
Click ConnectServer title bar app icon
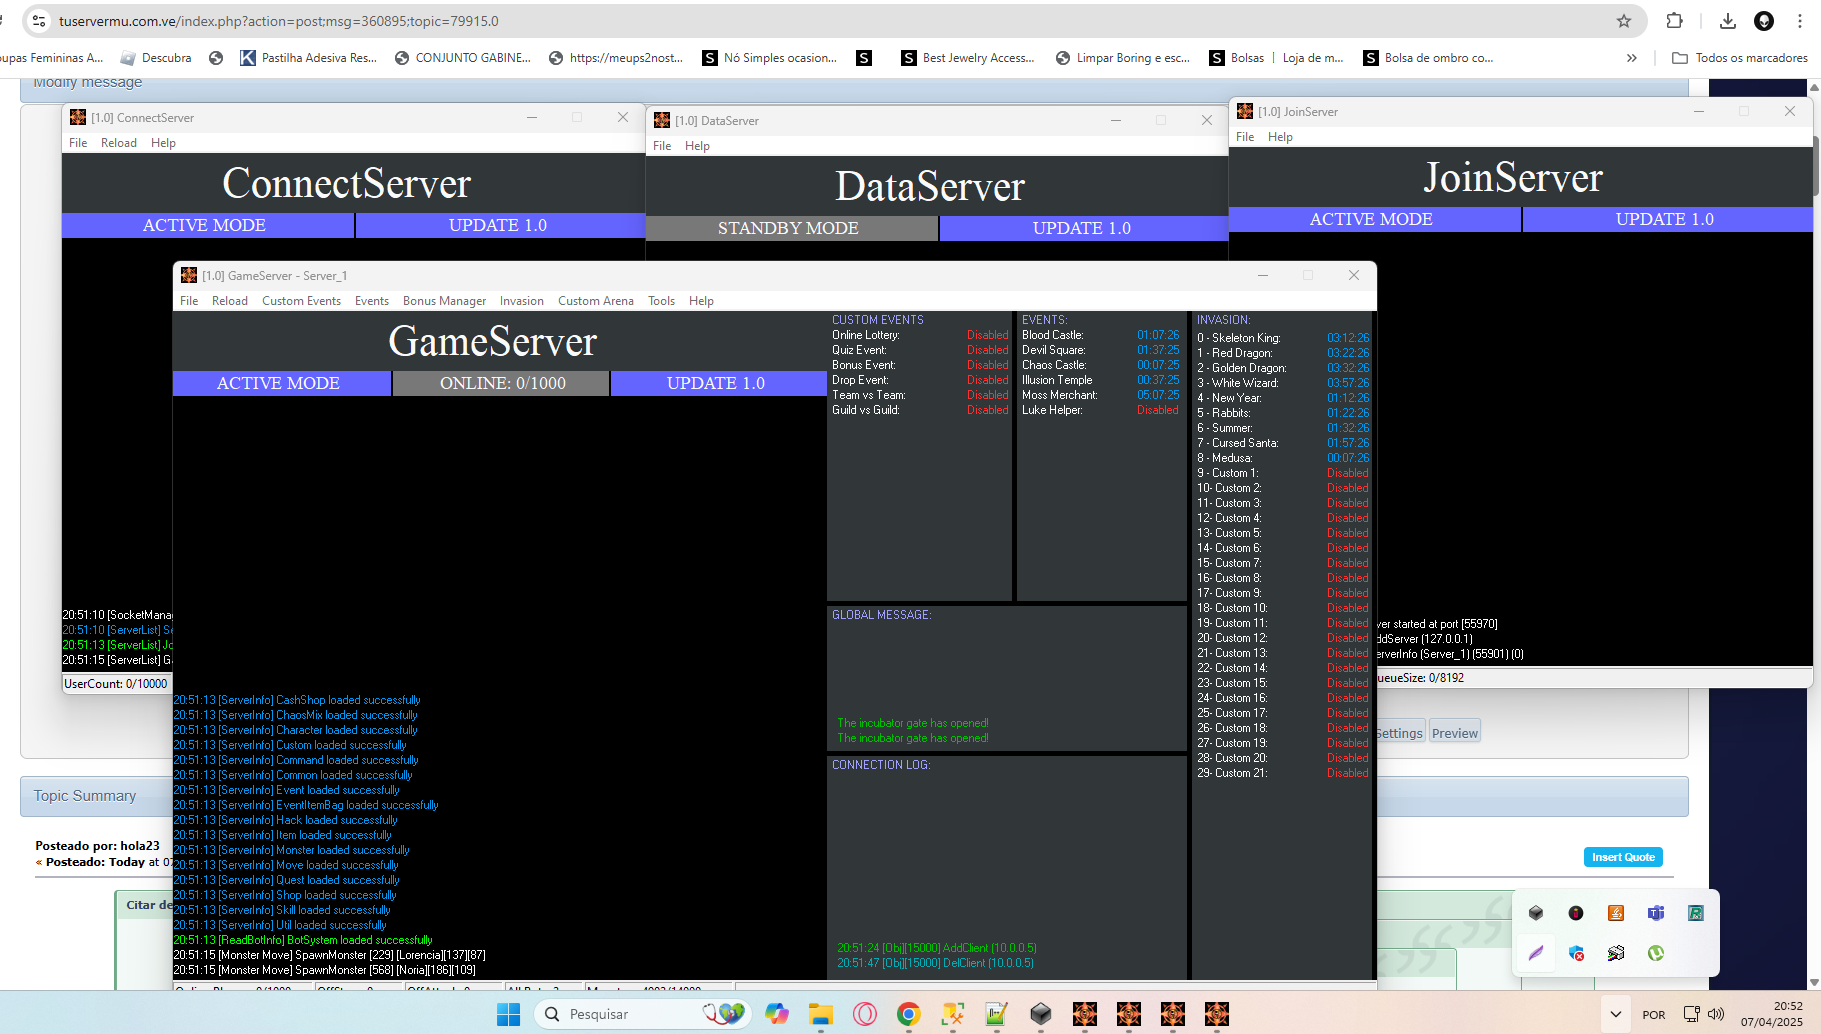[x=78, y=117]
